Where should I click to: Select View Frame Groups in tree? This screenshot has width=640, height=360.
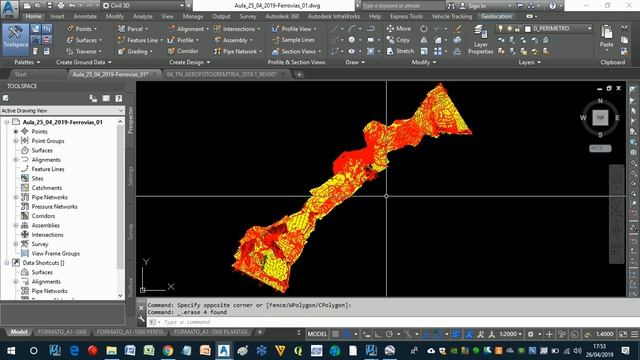point(56,253)
